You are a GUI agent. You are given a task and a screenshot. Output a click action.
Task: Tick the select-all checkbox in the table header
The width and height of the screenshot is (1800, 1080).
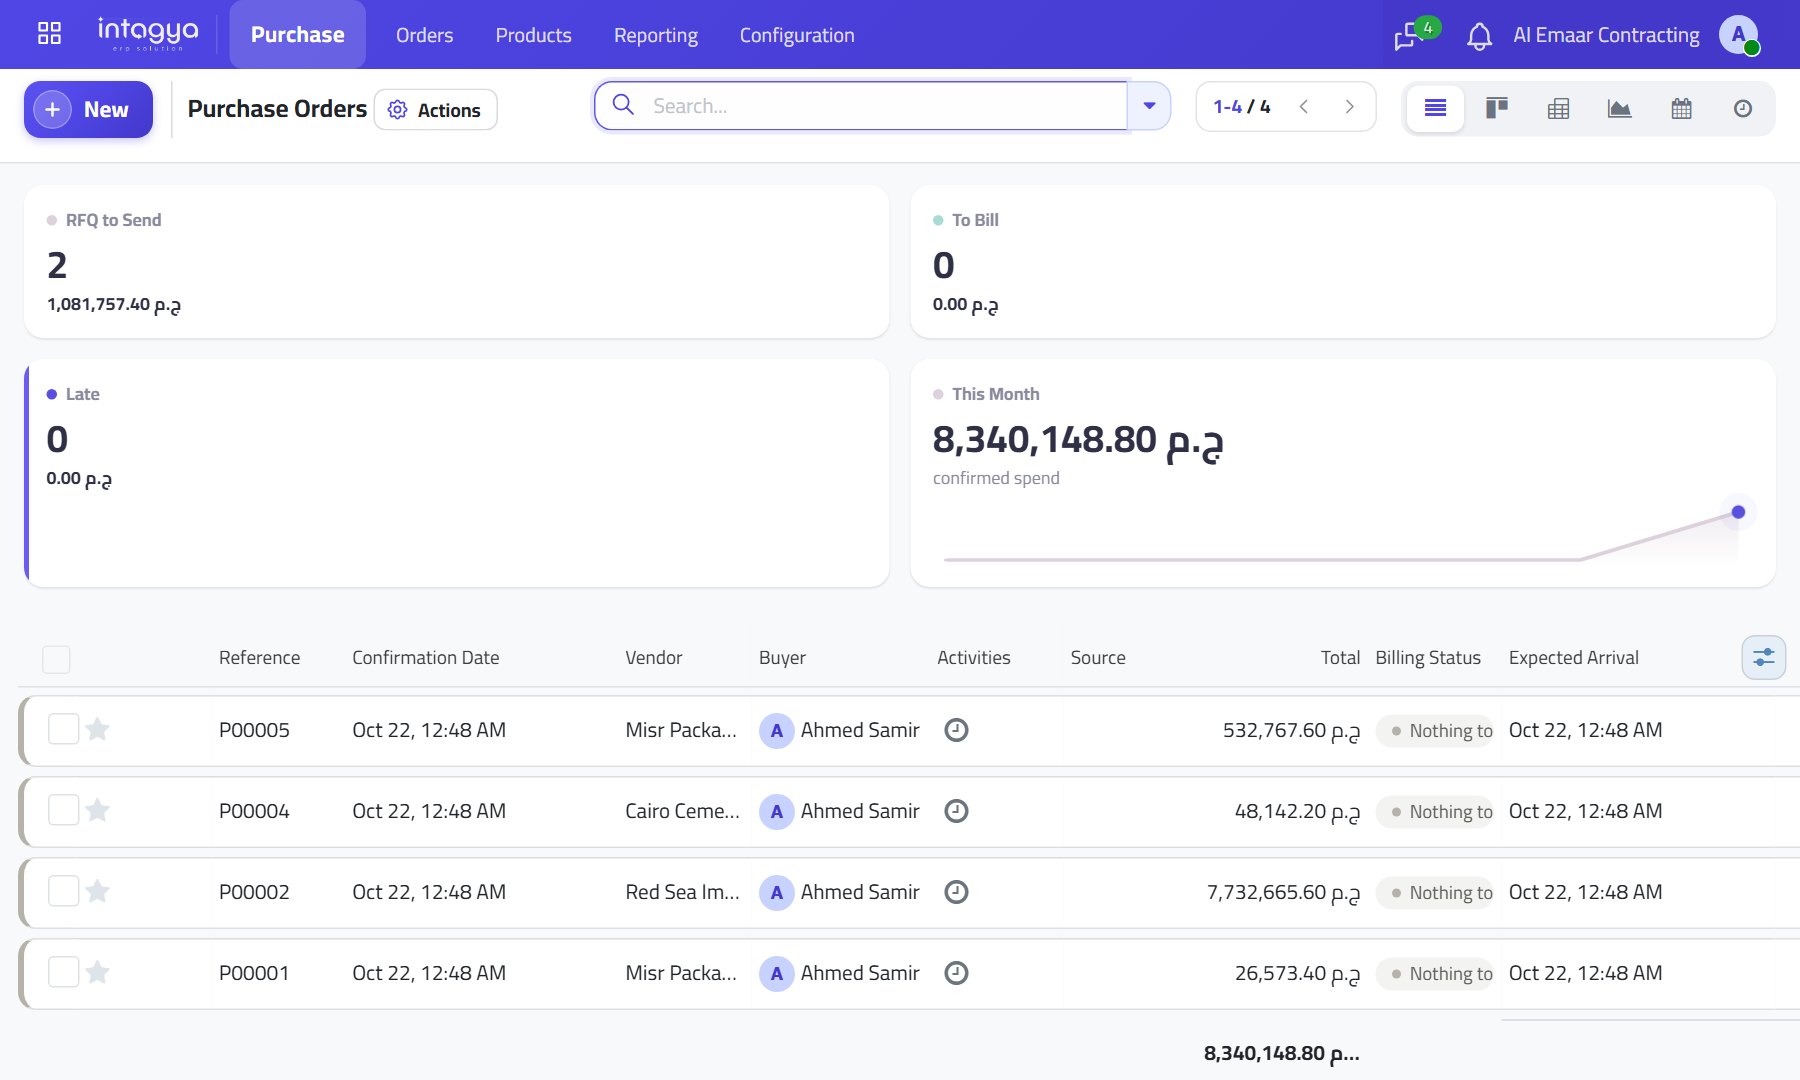pos(56,659)
